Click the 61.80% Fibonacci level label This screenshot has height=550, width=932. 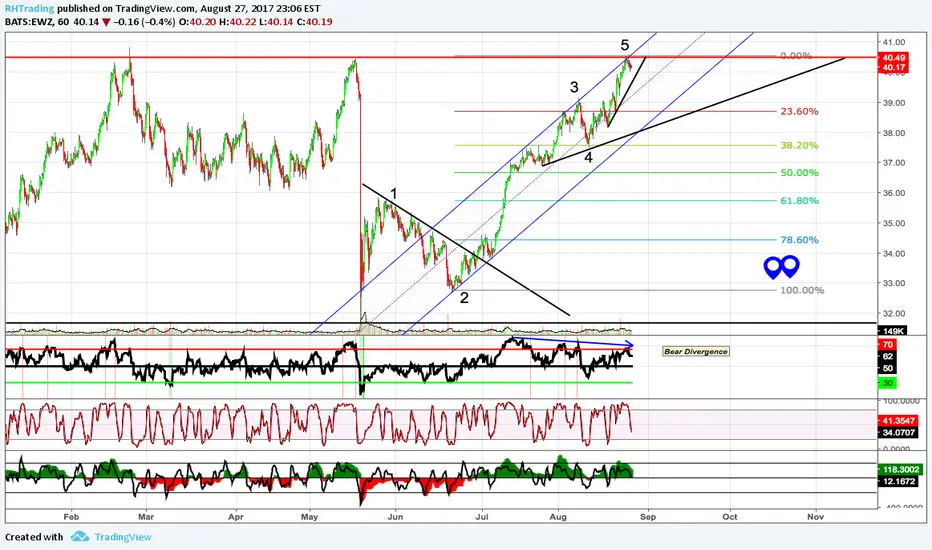click(x=799, y=200)
